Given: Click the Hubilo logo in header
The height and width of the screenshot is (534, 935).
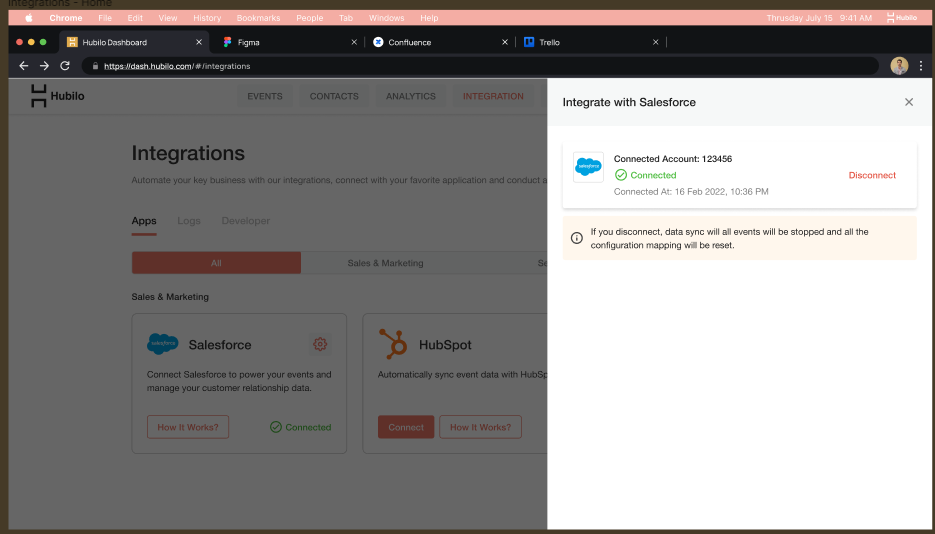Looking at the screenshot, I should (x=57, y=96).
